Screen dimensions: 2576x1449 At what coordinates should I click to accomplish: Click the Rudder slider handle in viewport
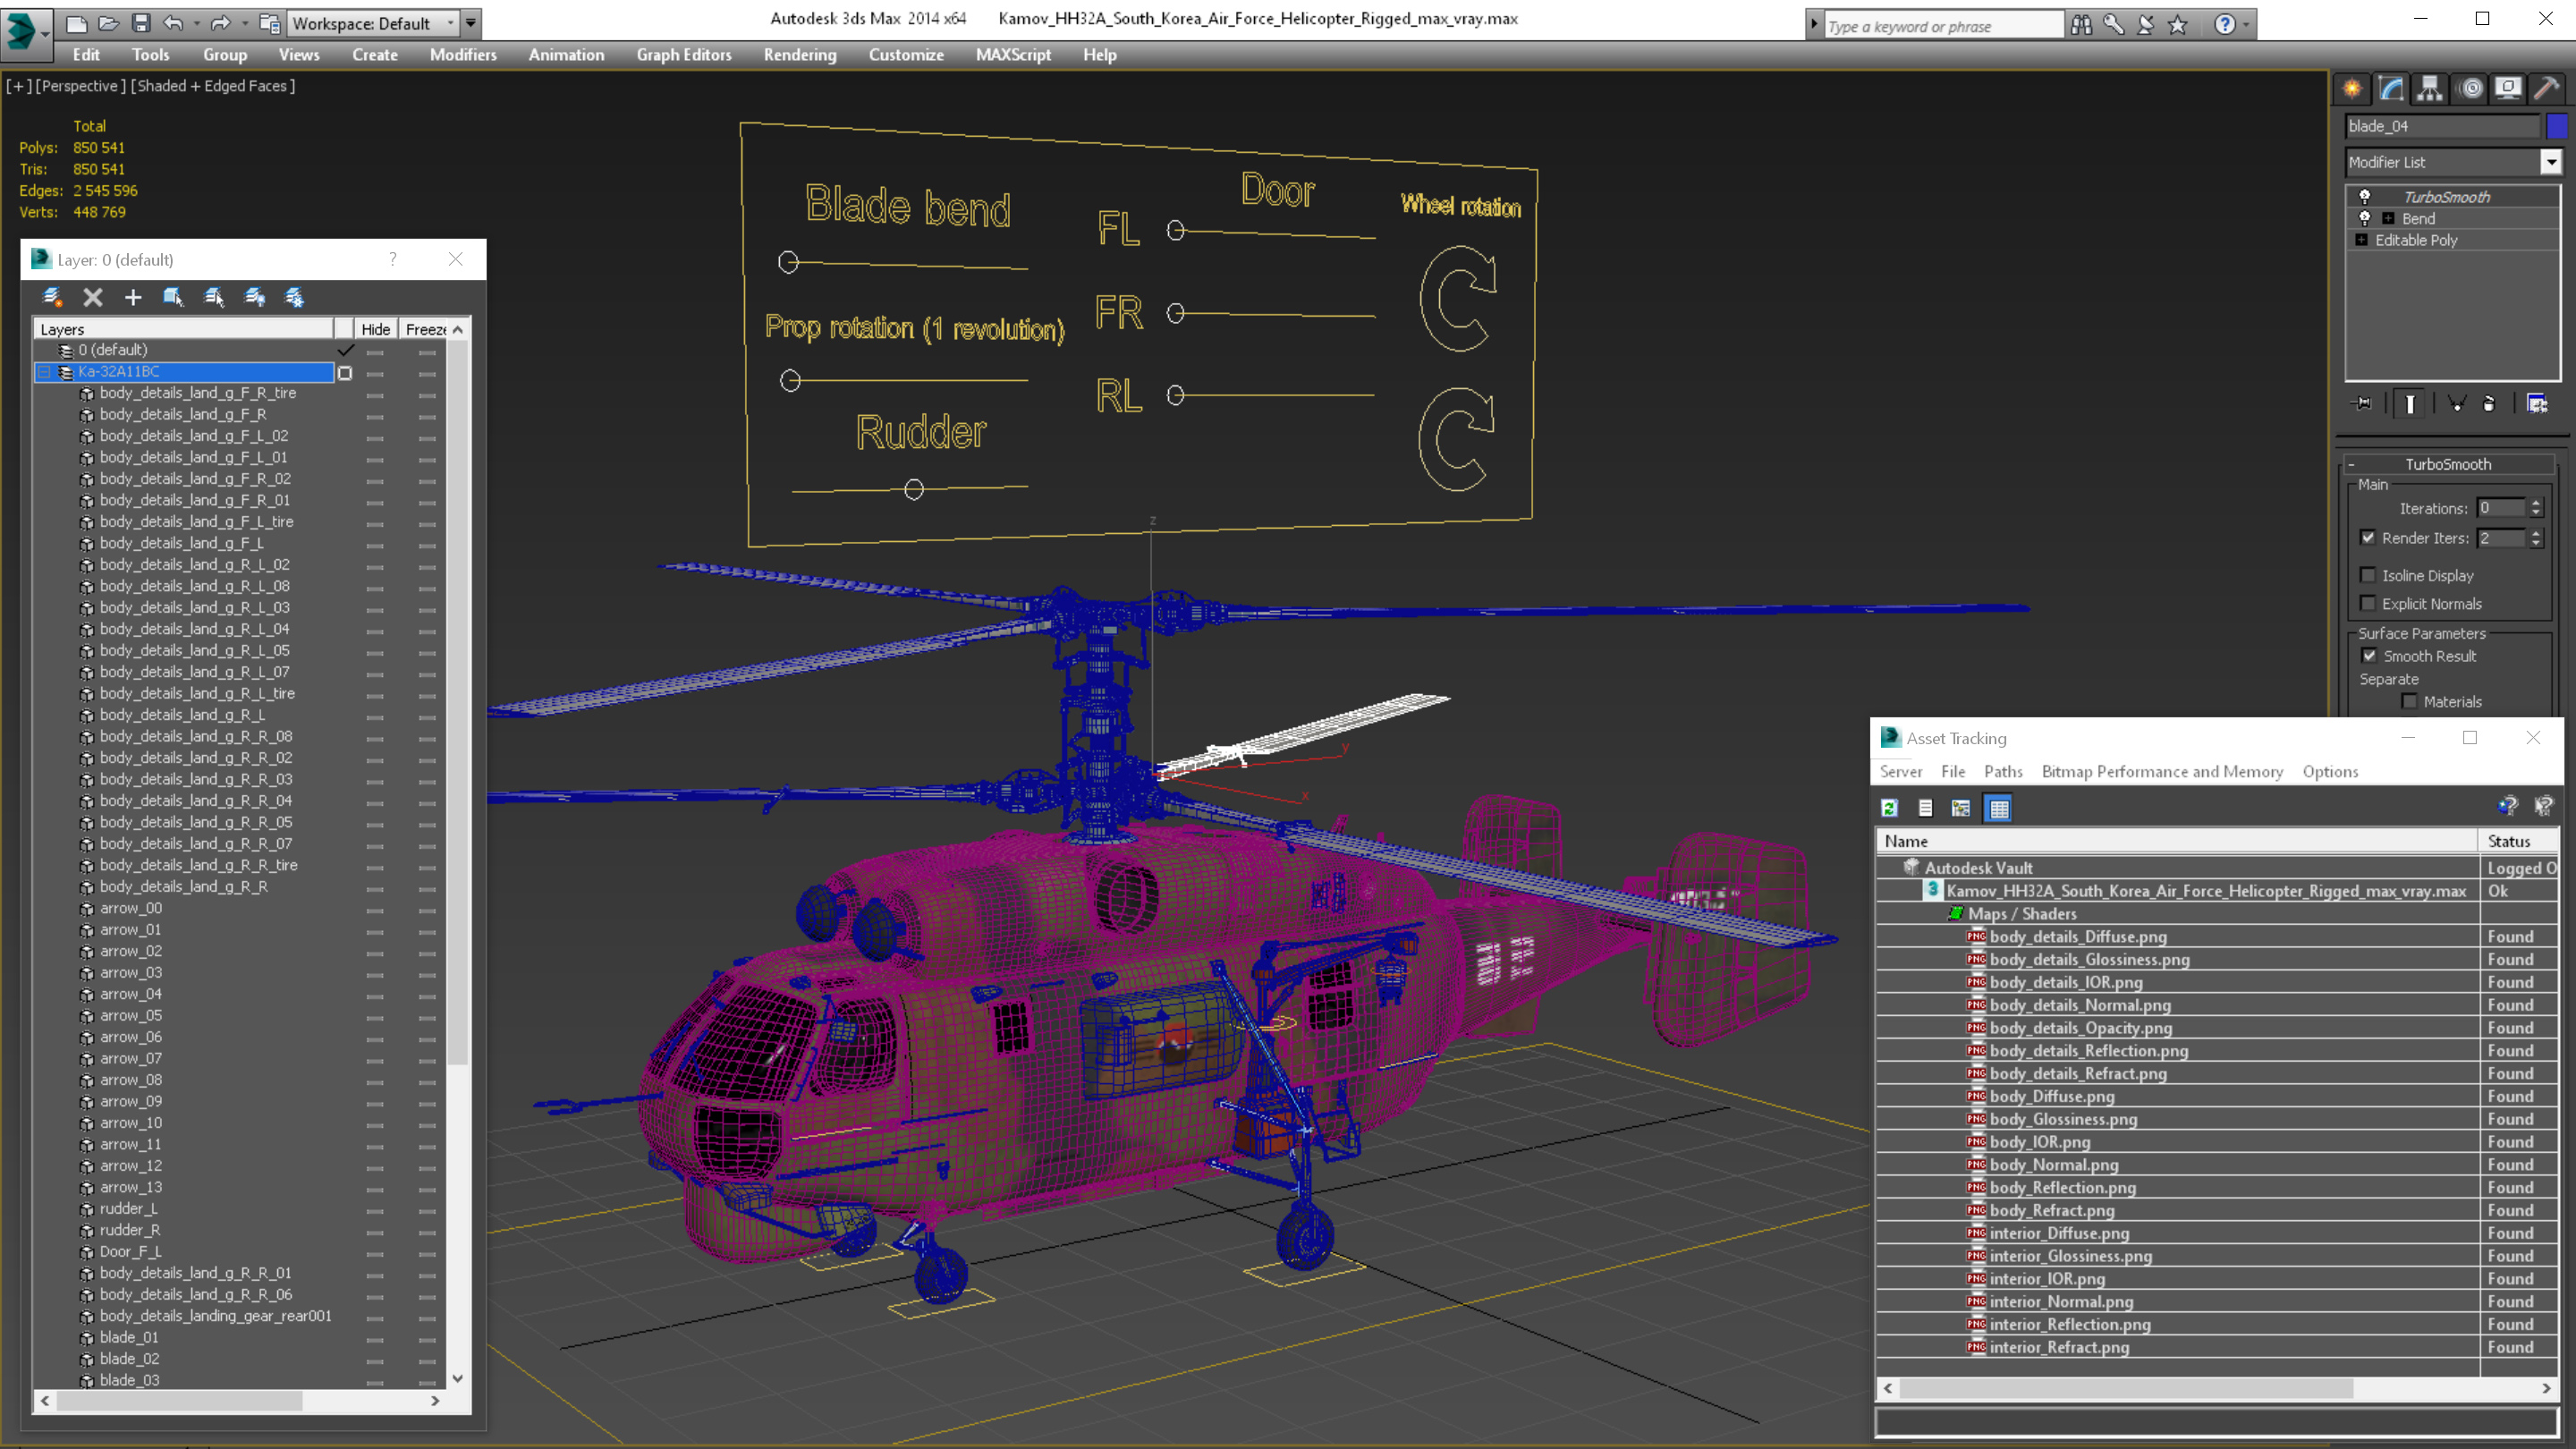[x=913, y=489]
